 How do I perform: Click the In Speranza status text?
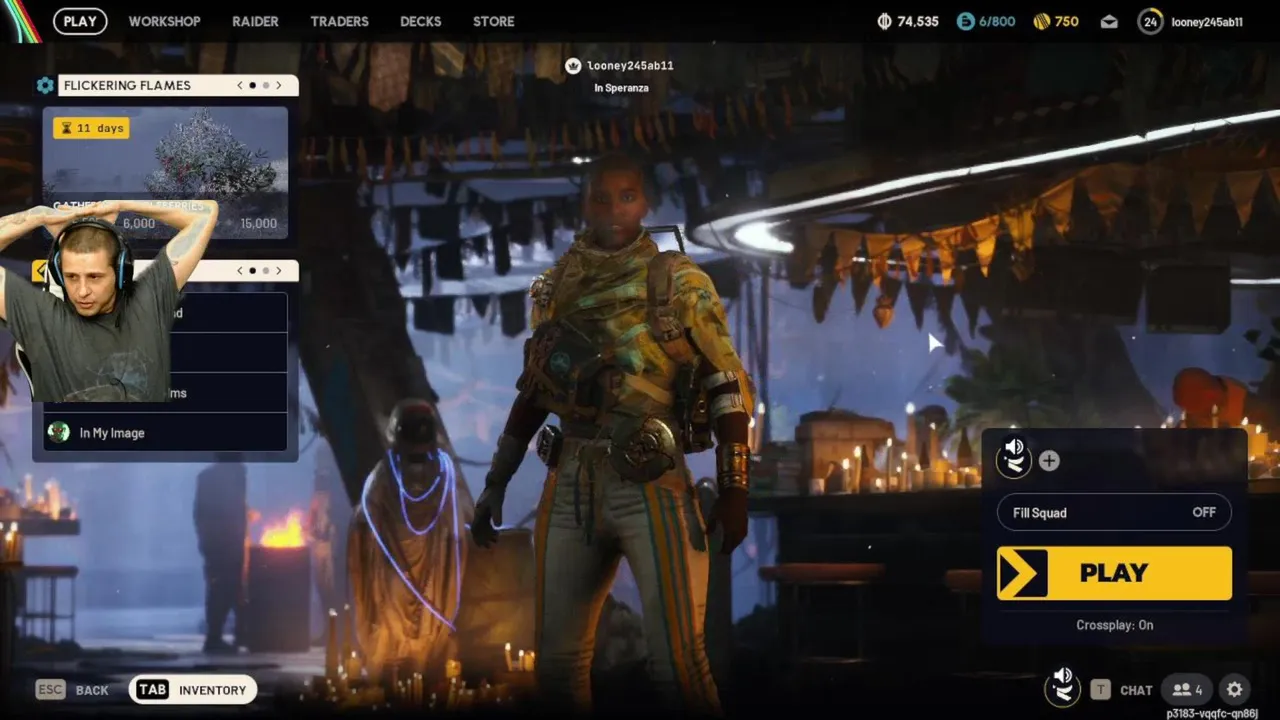[x=621, y=88]
